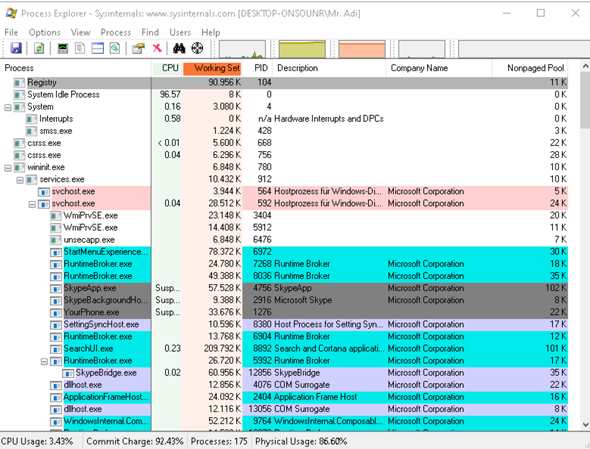Collapse the svchost.exe PID 592 node
The height and width of the screenshot is (449, 590).
[x=32, y=204]
